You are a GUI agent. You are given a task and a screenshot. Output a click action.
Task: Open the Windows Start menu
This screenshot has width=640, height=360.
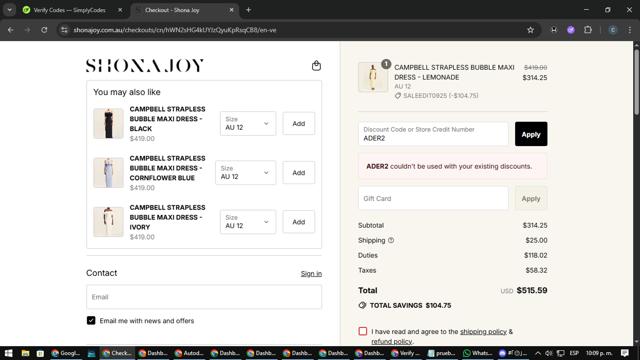point(8,353)
